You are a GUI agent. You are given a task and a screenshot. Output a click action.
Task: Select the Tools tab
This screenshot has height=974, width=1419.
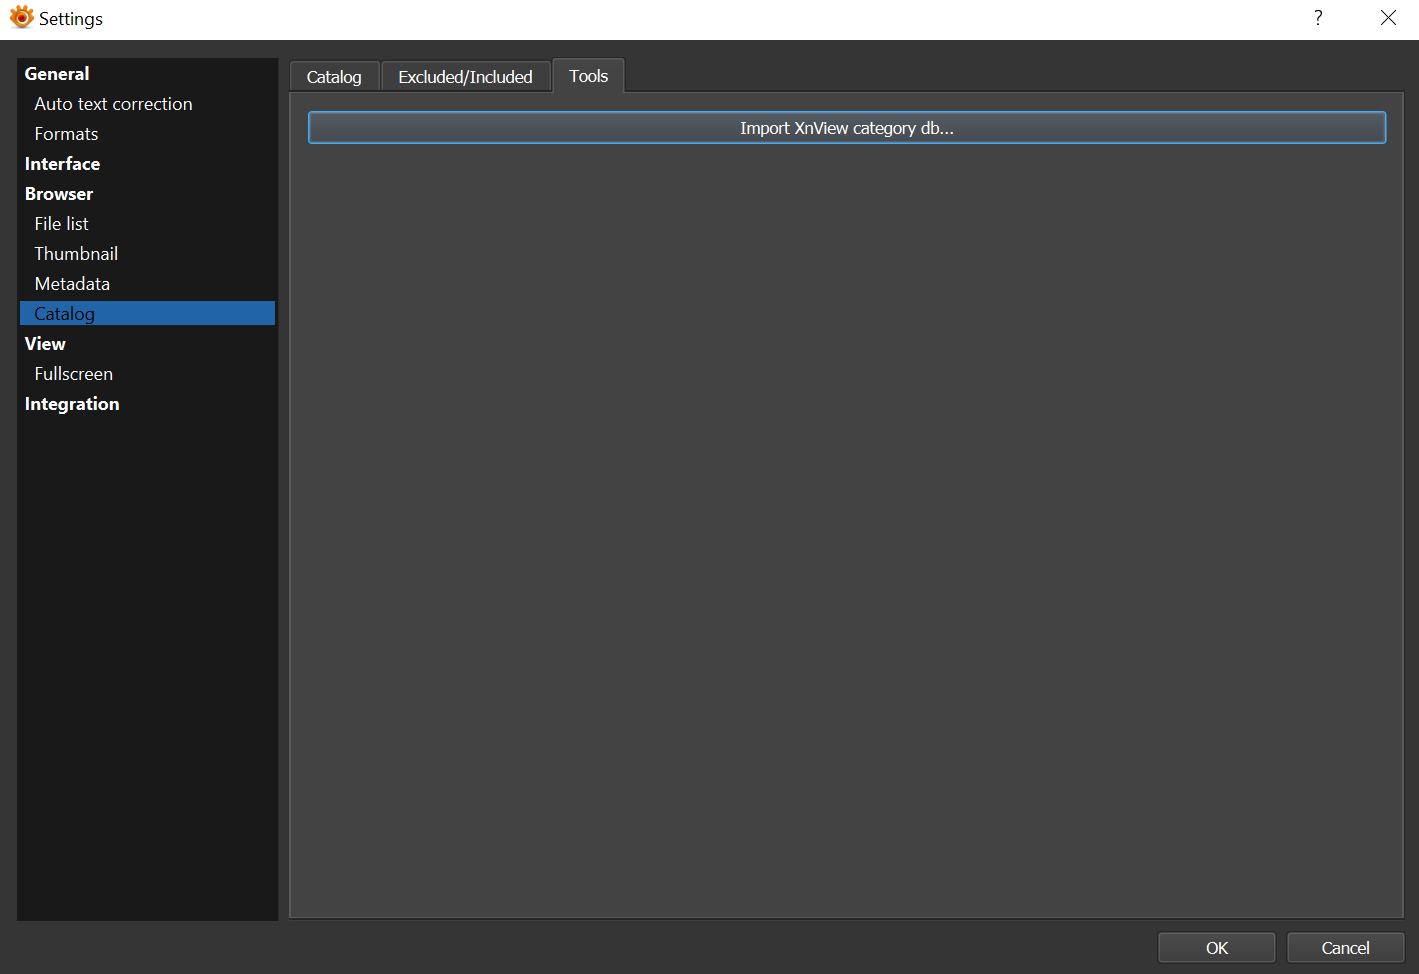click(588, 76)
